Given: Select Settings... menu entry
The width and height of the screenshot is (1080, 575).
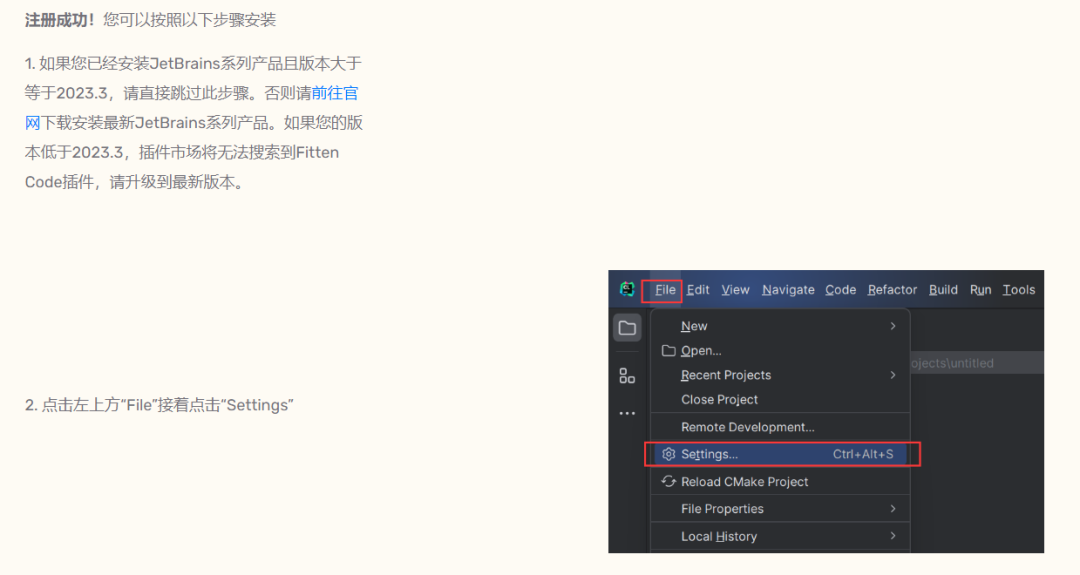Looking at the screenshot, I should click(x=780, y=454).
